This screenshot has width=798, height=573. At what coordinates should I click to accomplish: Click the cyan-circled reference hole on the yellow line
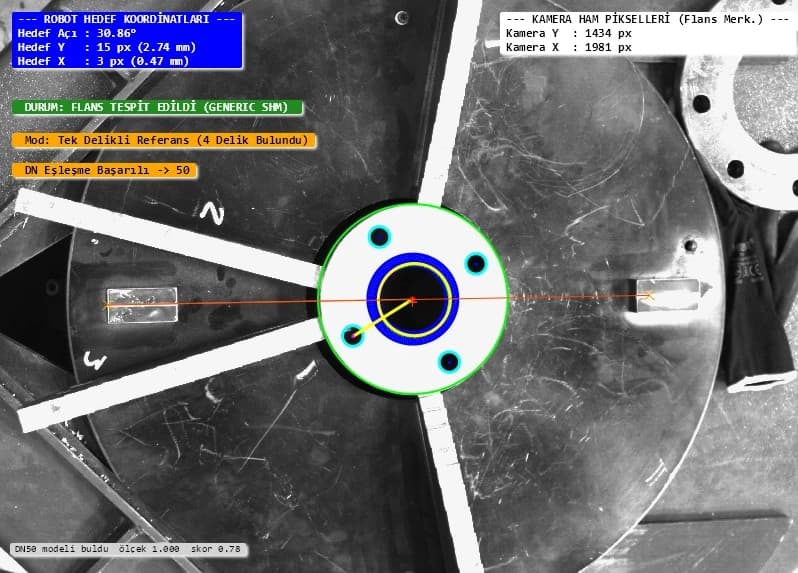pyautogui.click(x=352, y=335)
